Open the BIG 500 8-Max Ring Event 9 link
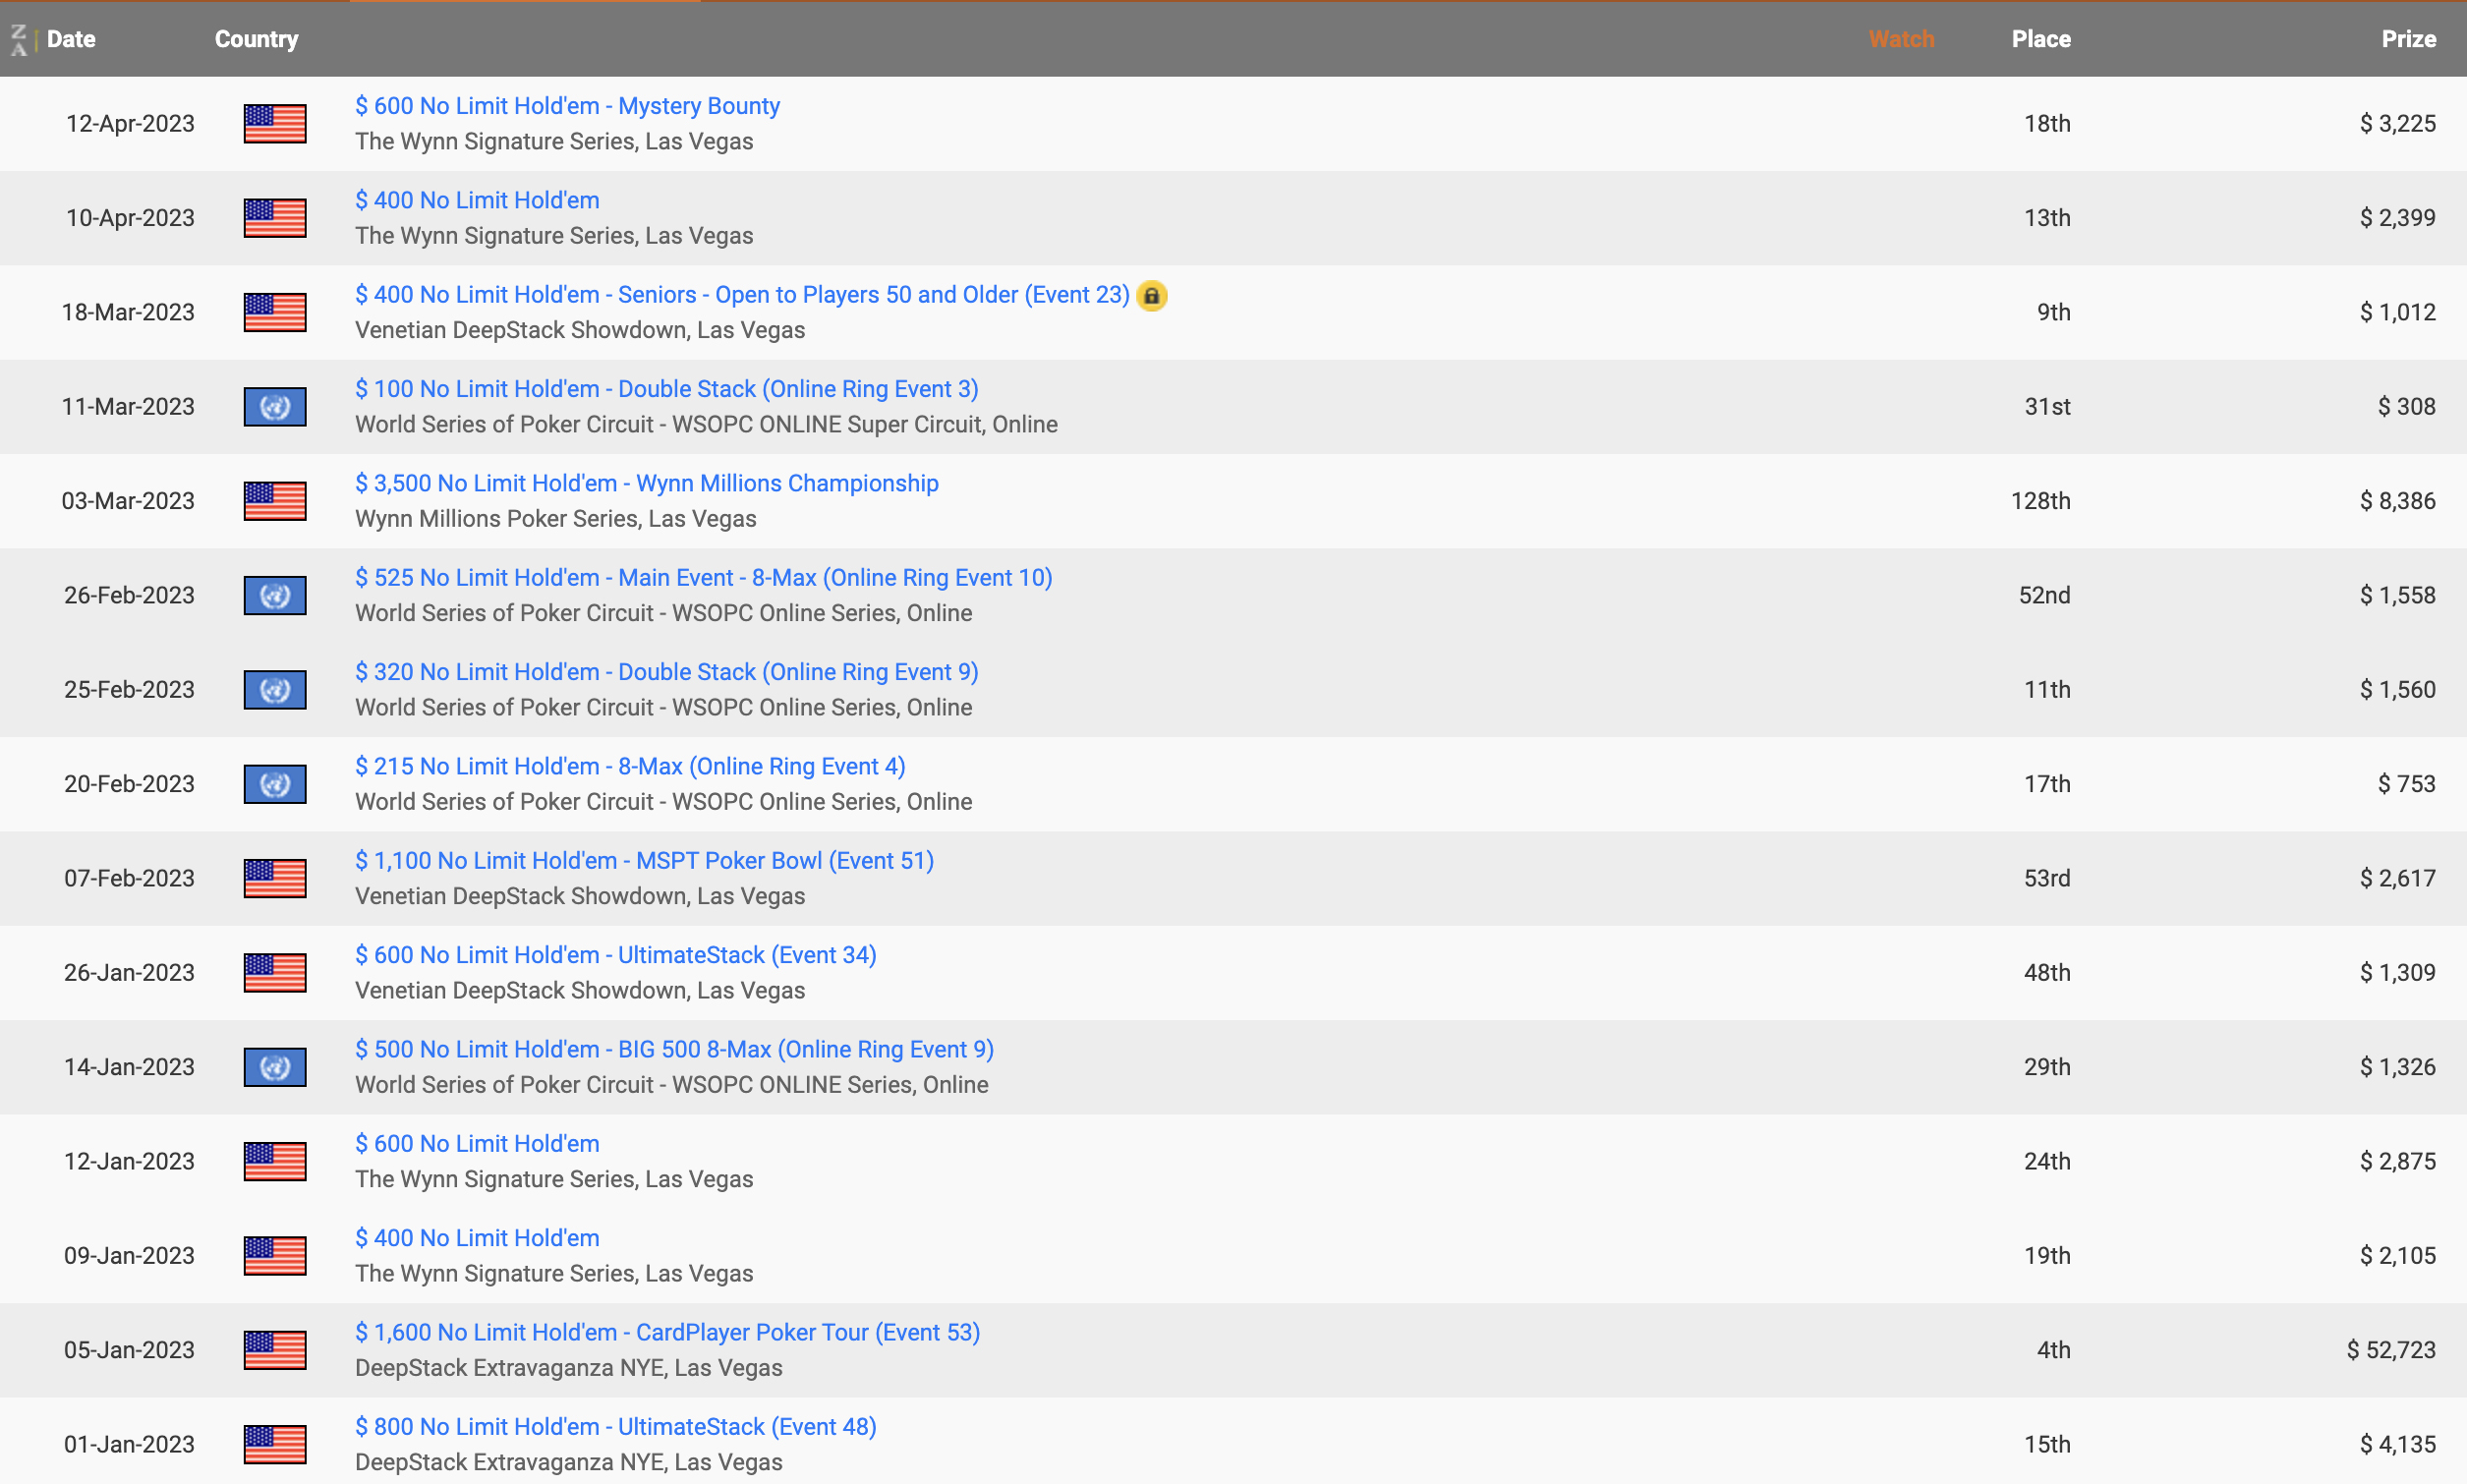Viewport: 2467px width, 1484px height. 674,1049
